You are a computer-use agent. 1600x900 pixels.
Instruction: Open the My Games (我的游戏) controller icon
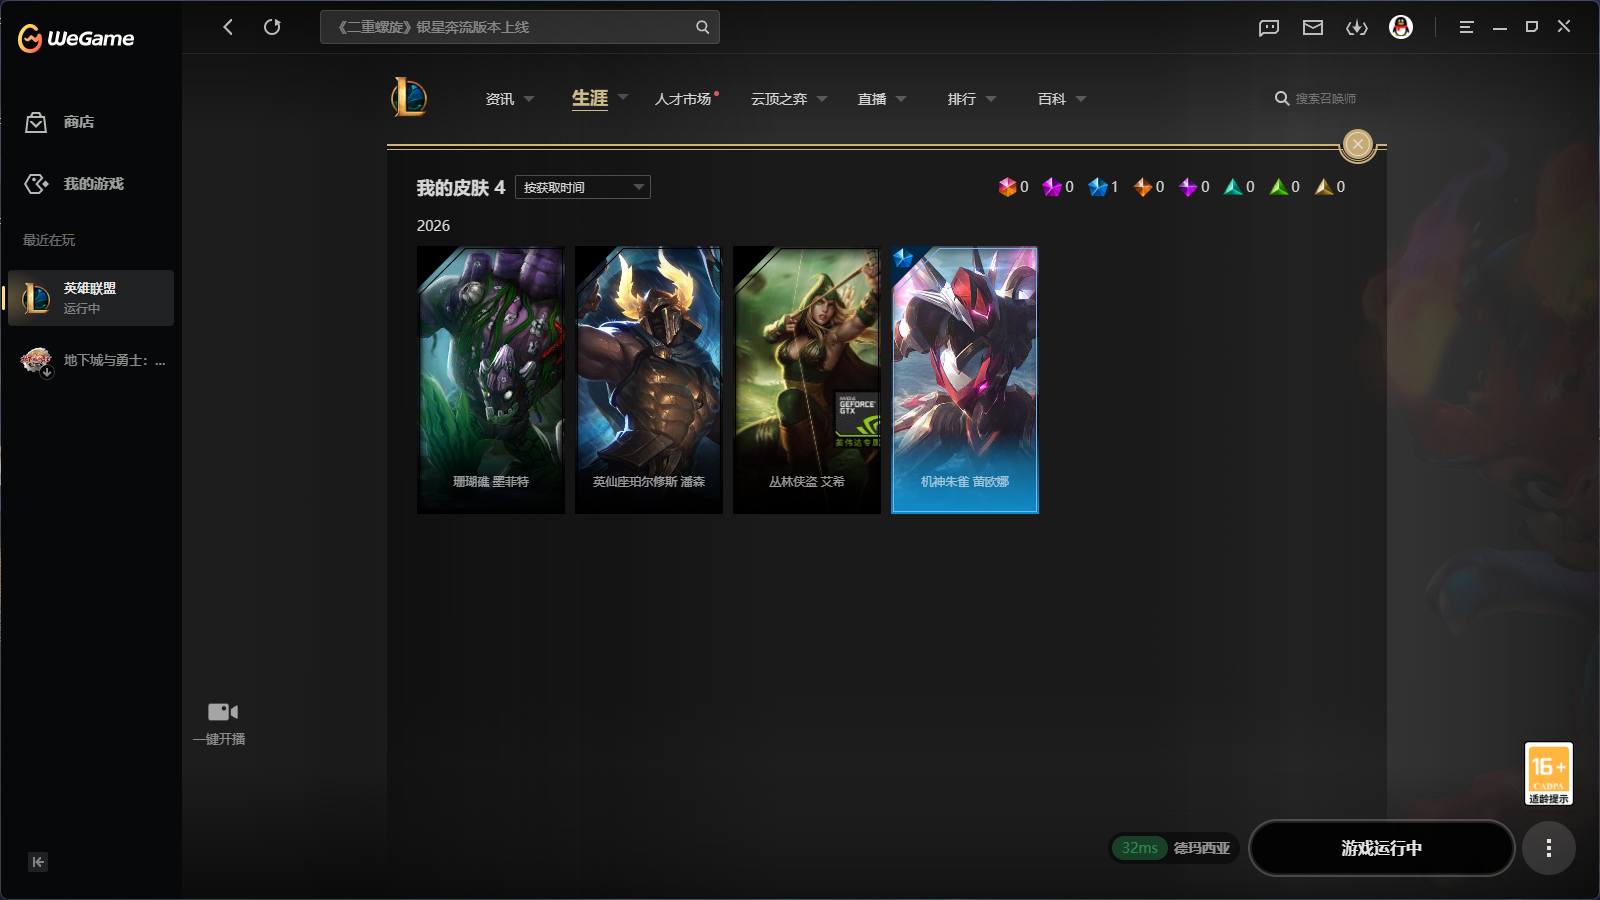pos(36,184)
